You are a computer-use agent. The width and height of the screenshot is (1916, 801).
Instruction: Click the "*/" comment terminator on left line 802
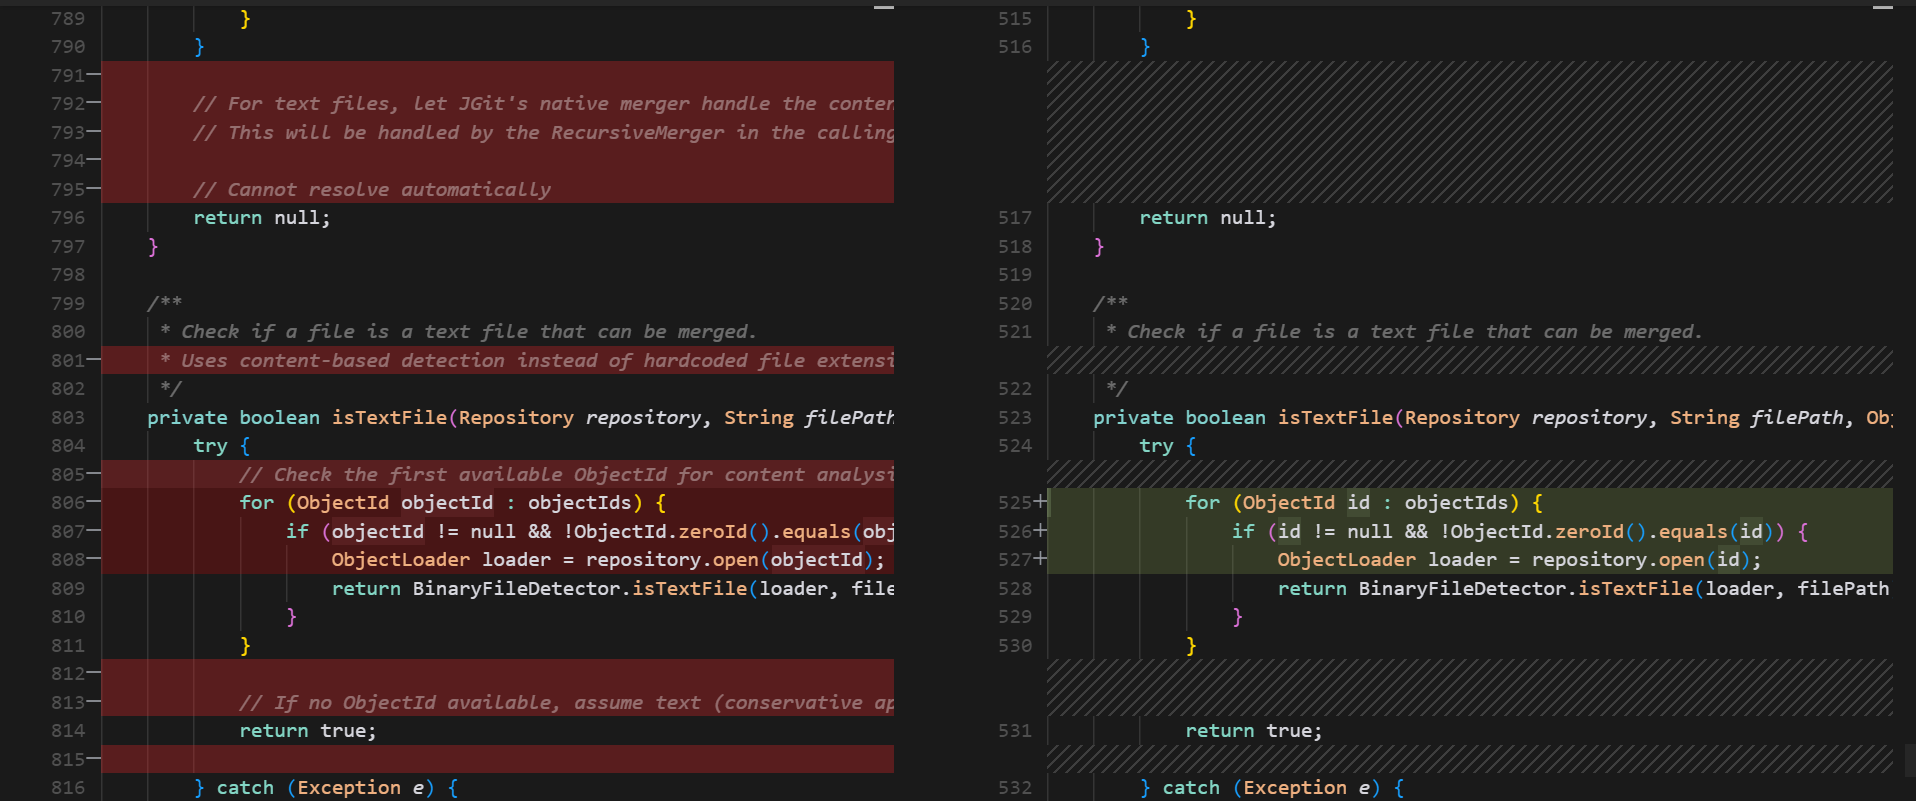[170, 388]
